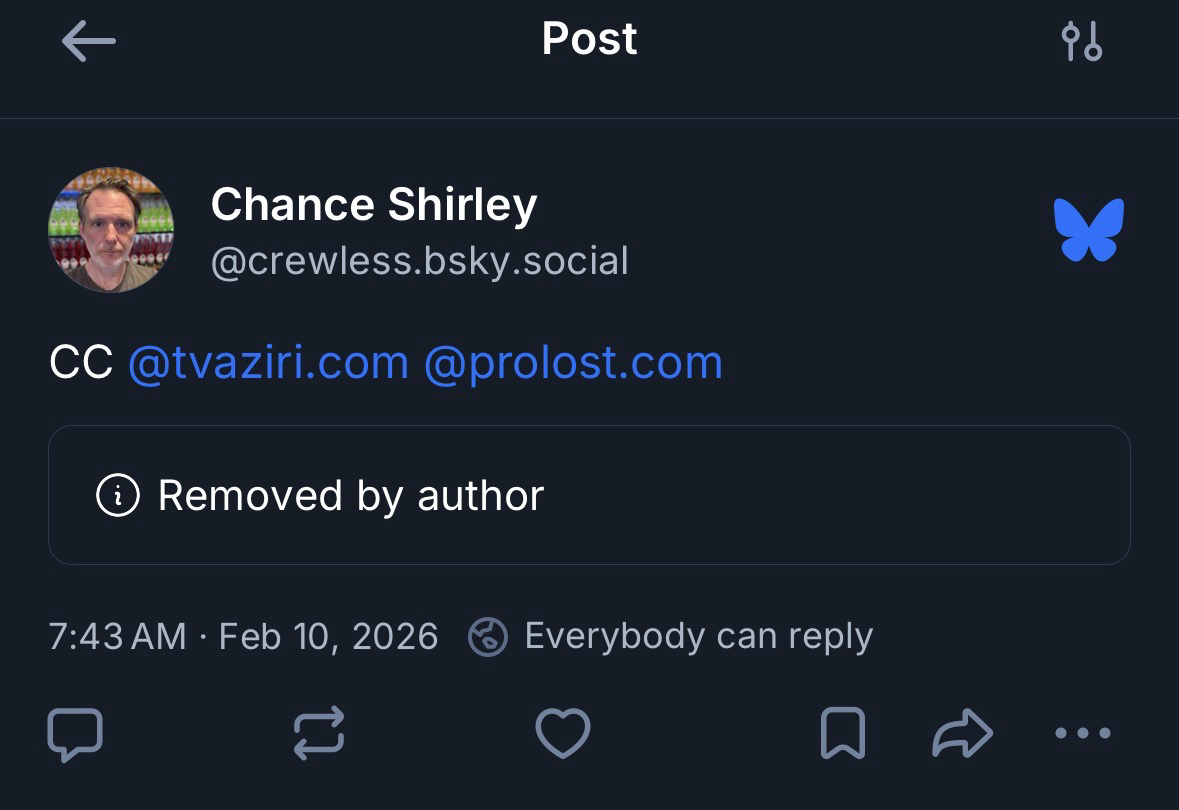1179x810 pixels.
Task: Share the post using arrow icon
Action: (x=962, y=734)
